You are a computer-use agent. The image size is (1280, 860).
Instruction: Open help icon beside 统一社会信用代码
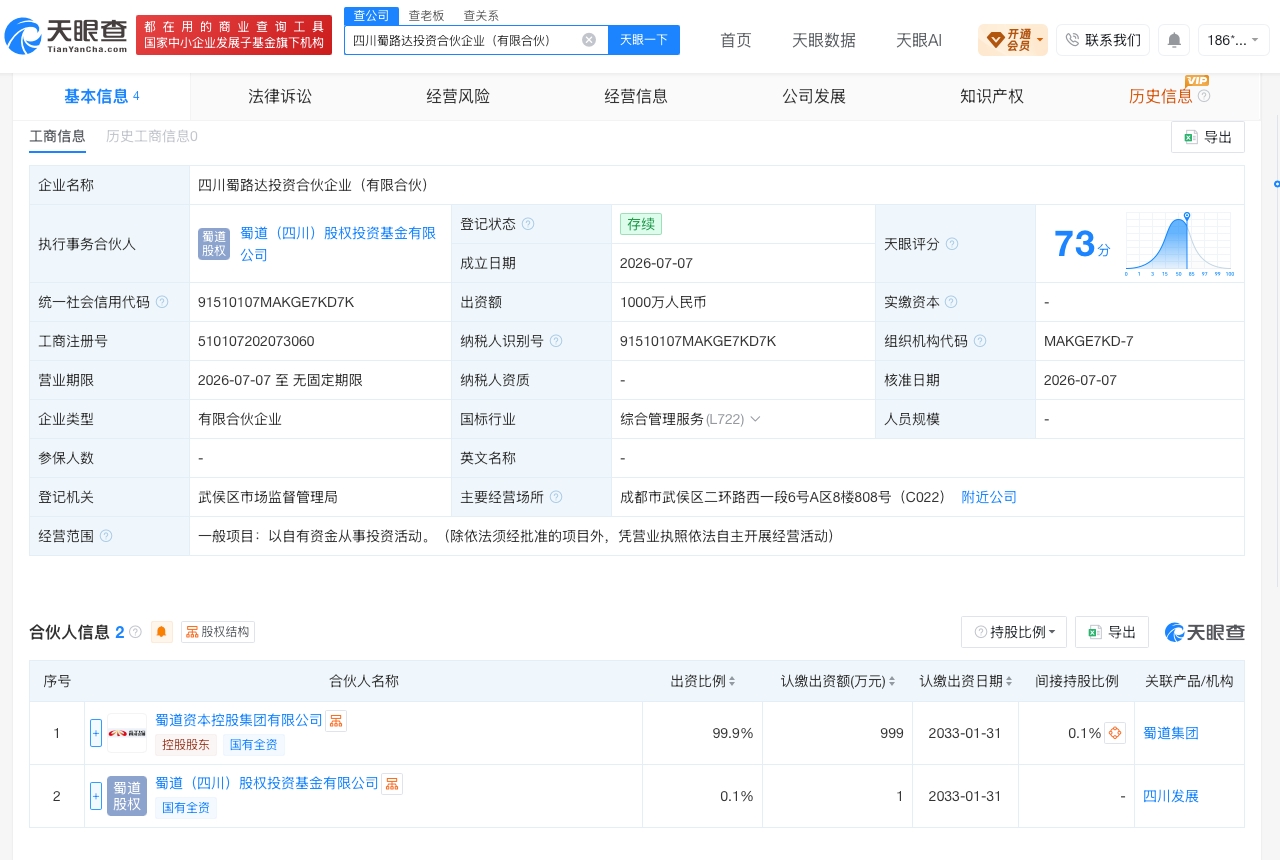click(x=162, y=302)
